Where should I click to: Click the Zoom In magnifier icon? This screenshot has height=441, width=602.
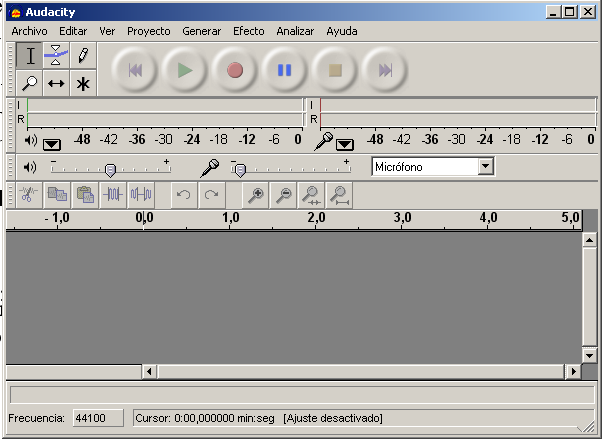pos(256,195)
